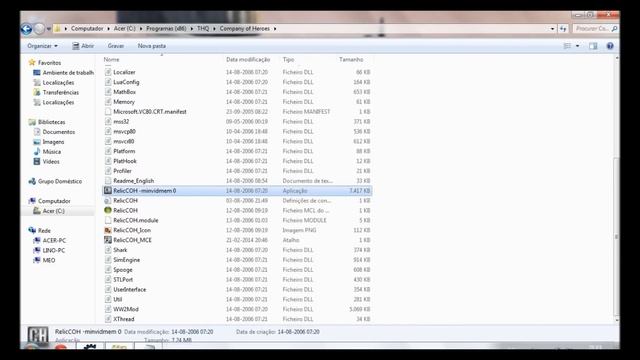Select the mss32 DLL file icon
The height and width of the screenshot is (360, 640).
pyautogui.click(x=108, y=122)
